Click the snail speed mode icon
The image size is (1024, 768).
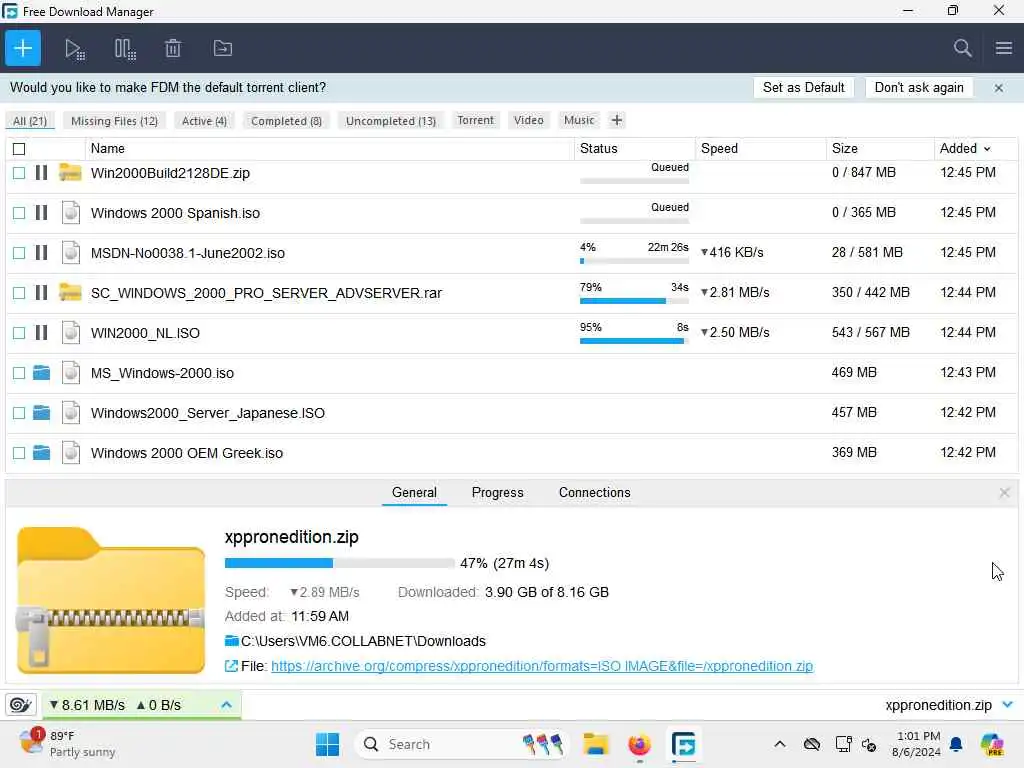click(x=20, y=705)
